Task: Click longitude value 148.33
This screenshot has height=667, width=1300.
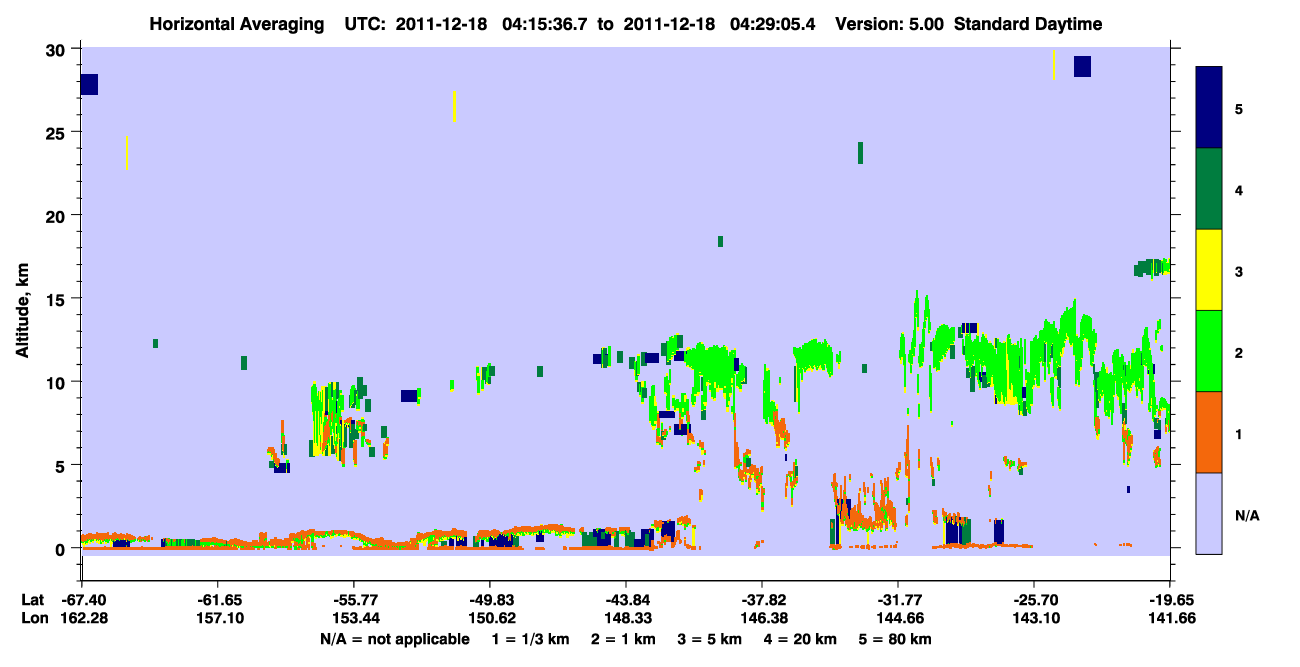Action: (x=626, y=619)
